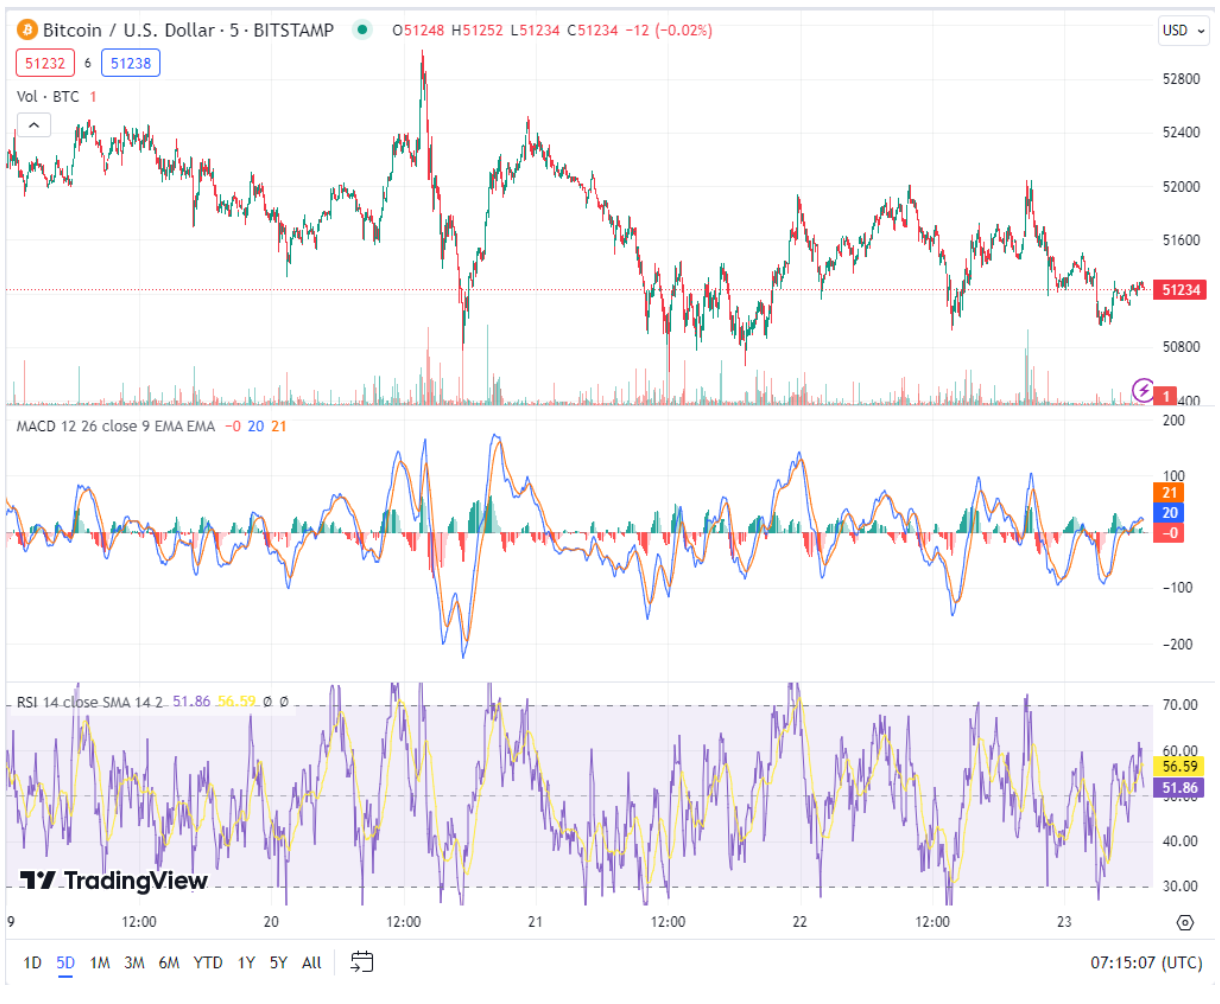
Task: Click the purple lightning bolt icon
Action: pyautogui.click(x=1142, y=390)
